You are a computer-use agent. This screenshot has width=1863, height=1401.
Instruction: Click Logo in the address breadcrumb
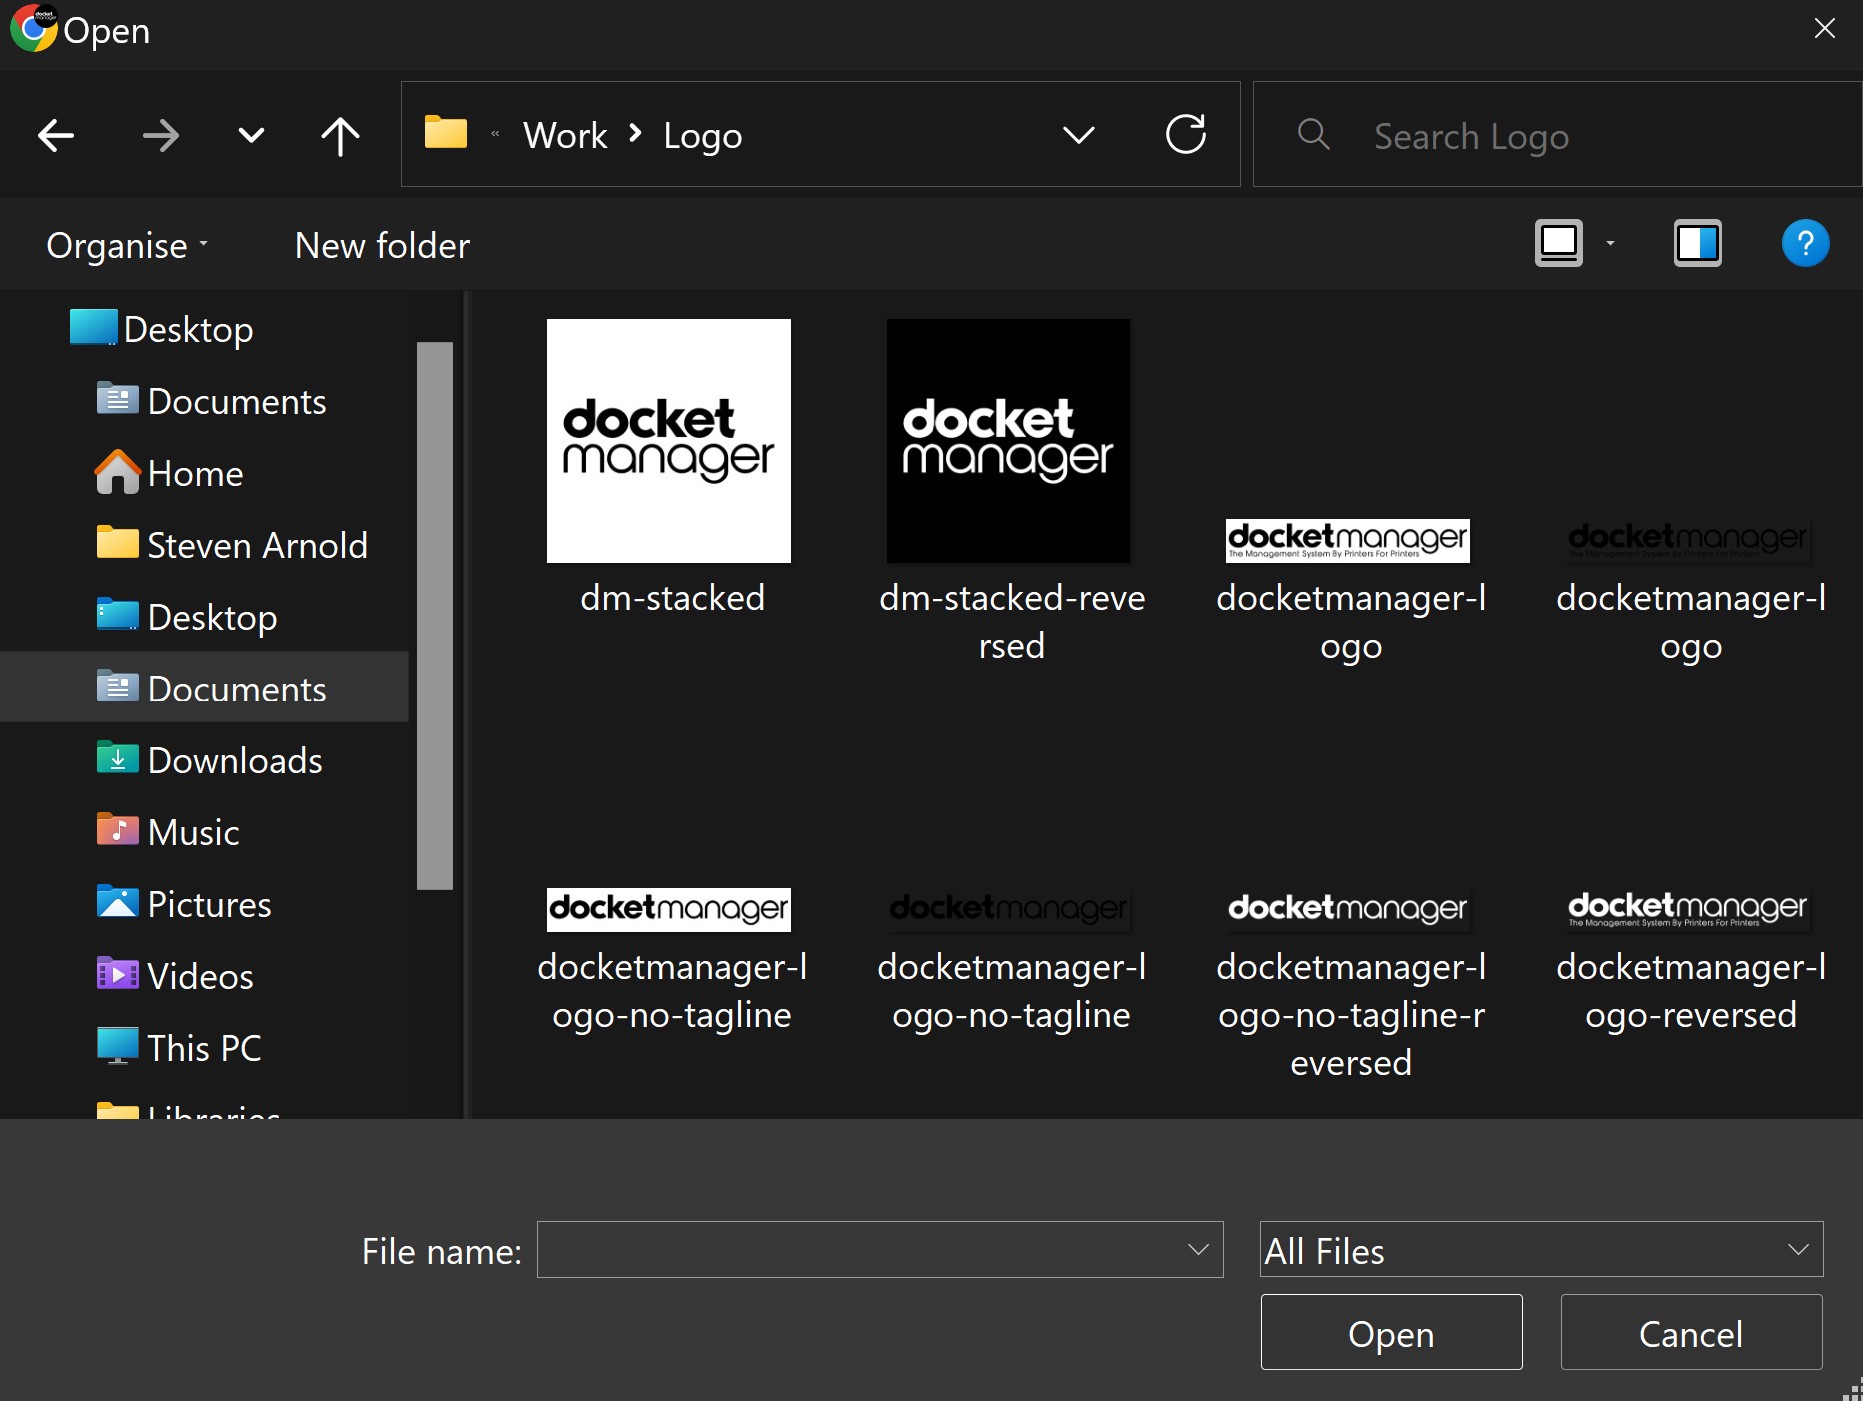(703, 136)
